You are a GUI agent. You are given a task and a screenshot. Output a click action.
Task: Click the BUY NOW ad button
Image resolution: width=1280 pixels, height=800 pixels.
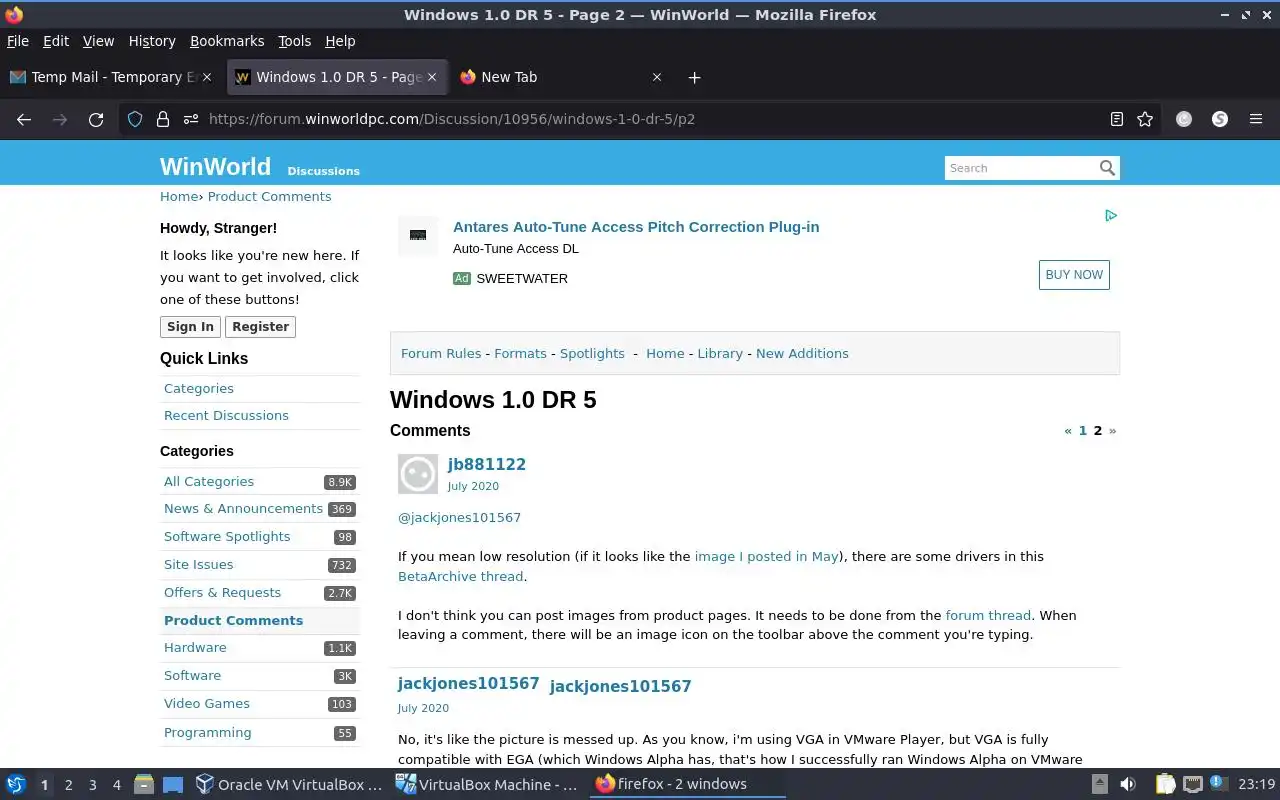[x=1074, y=275]
